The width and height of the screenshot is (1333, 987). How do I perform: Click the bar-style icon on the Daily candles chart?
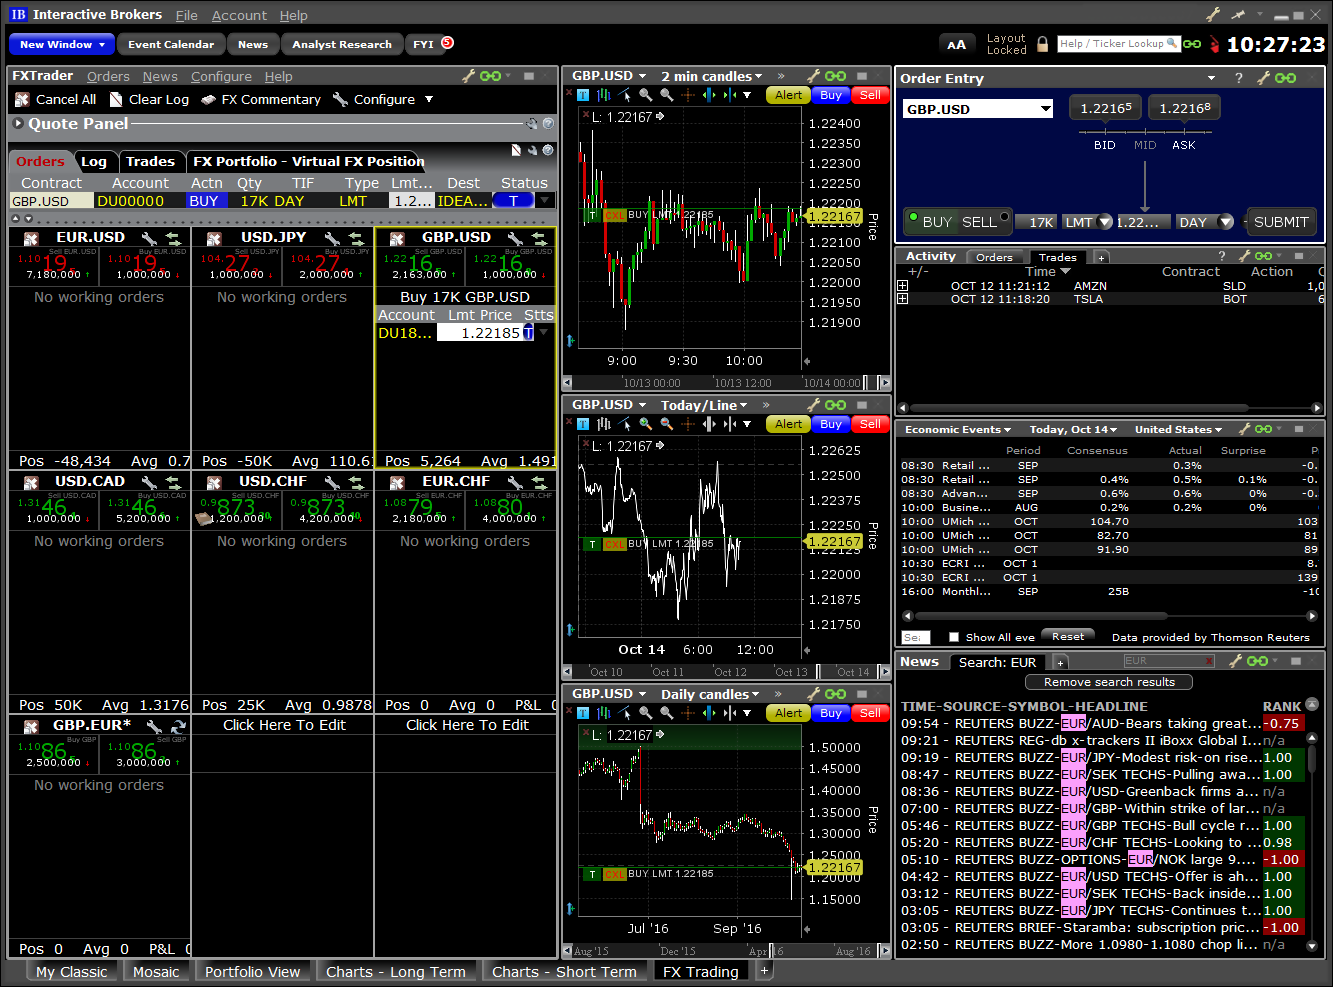point(604,712)
